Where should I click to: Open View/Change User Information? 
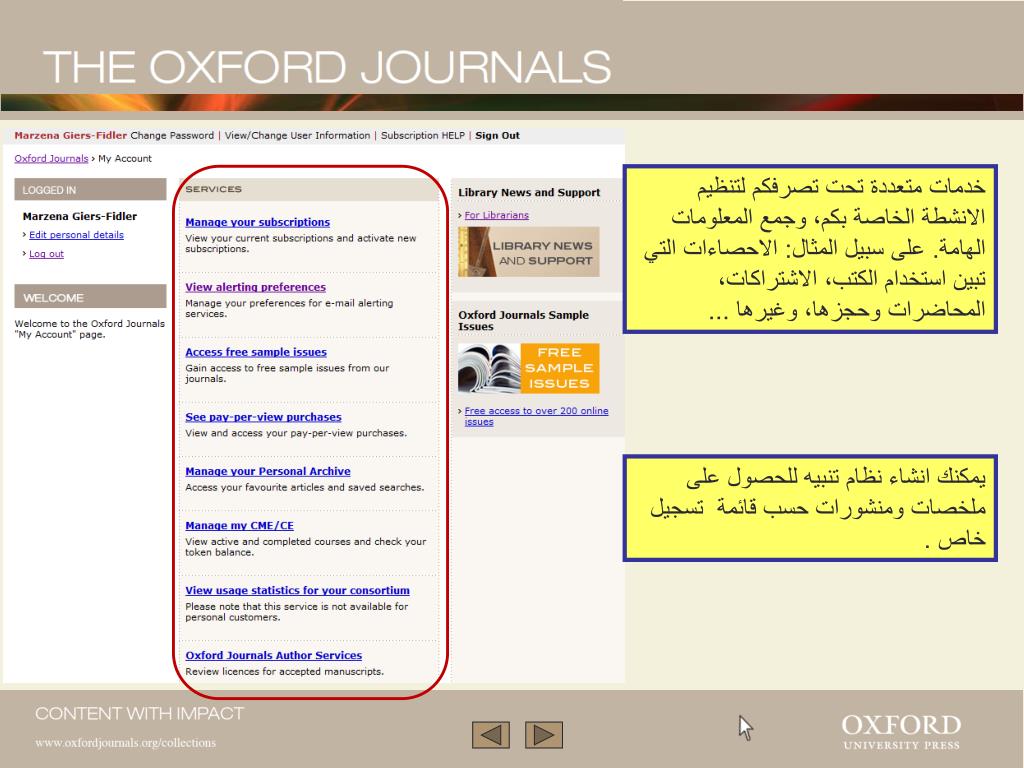(x=297, y=135)
